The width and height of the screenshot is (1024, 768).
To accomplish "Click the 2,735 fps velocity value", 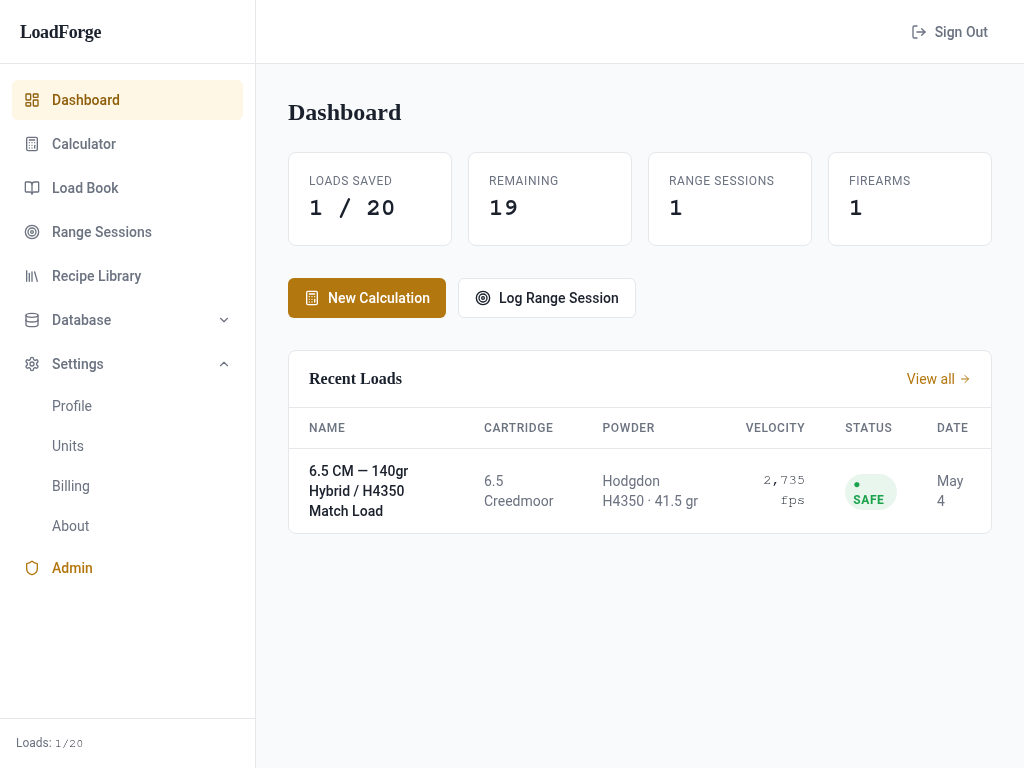I will click(x=784, y=490).
